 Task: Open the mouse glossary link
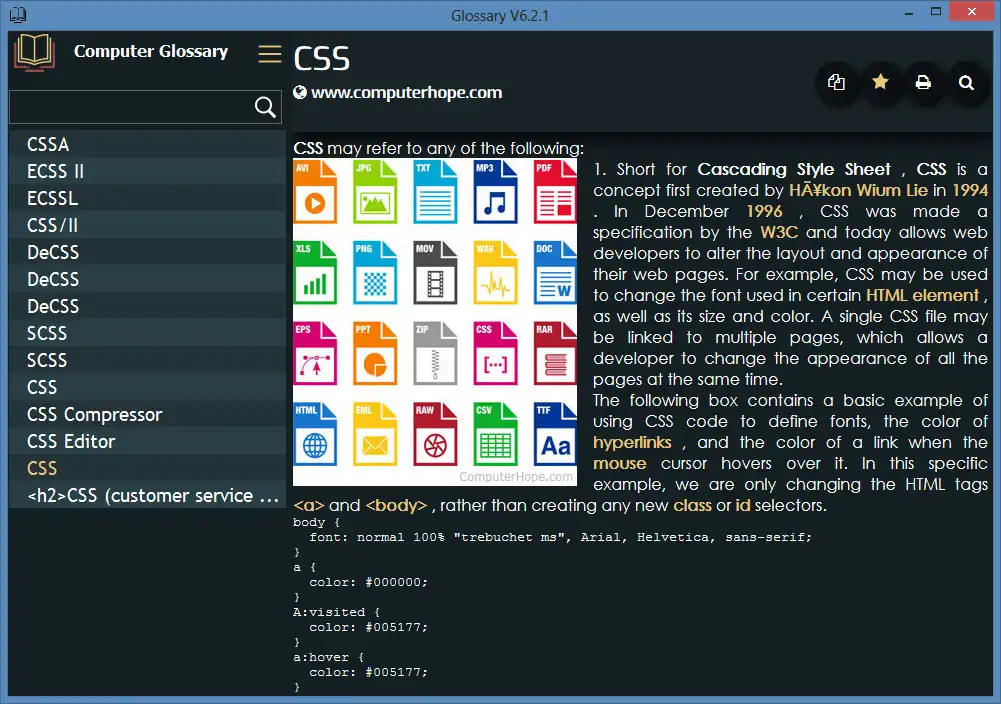pos(619,464)
